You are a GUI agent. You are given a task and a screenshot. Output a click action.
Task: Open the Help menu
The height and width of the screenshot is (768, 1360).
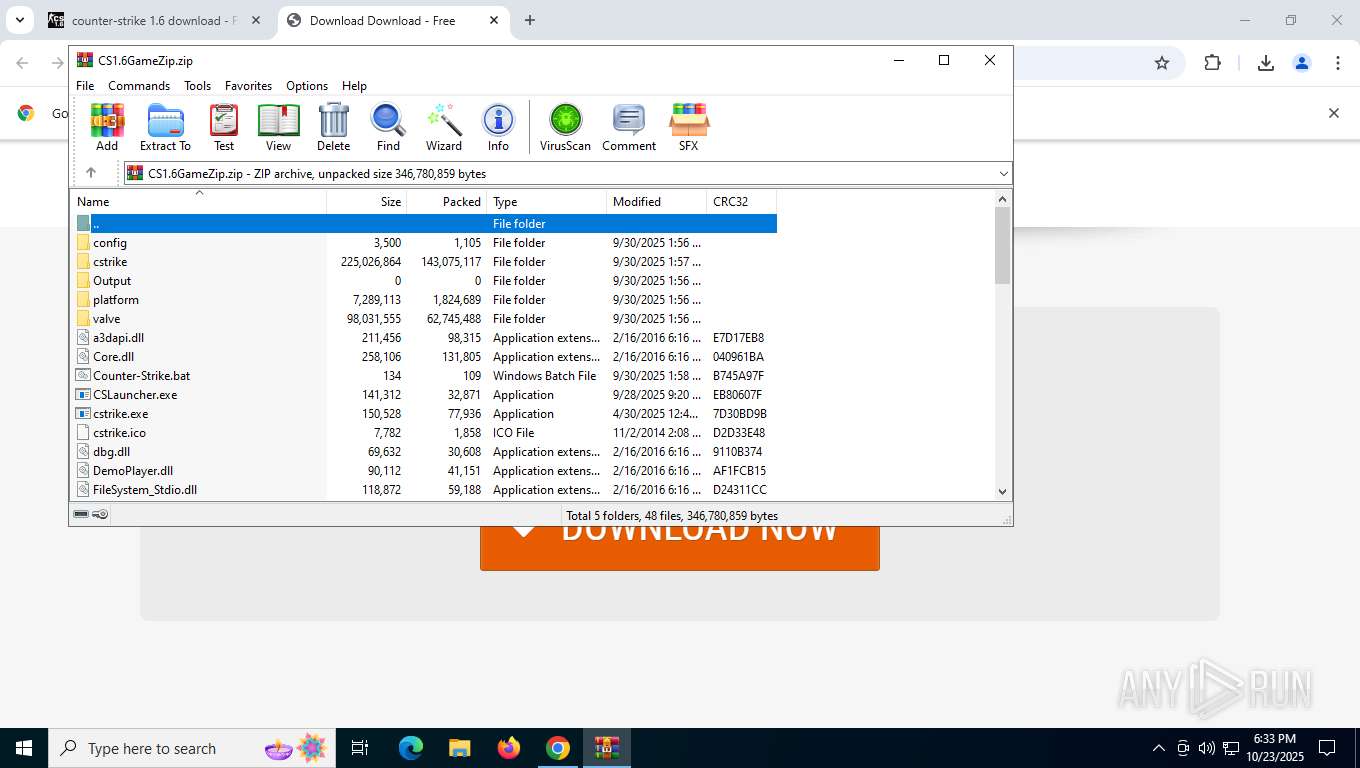tap(354, 86)
